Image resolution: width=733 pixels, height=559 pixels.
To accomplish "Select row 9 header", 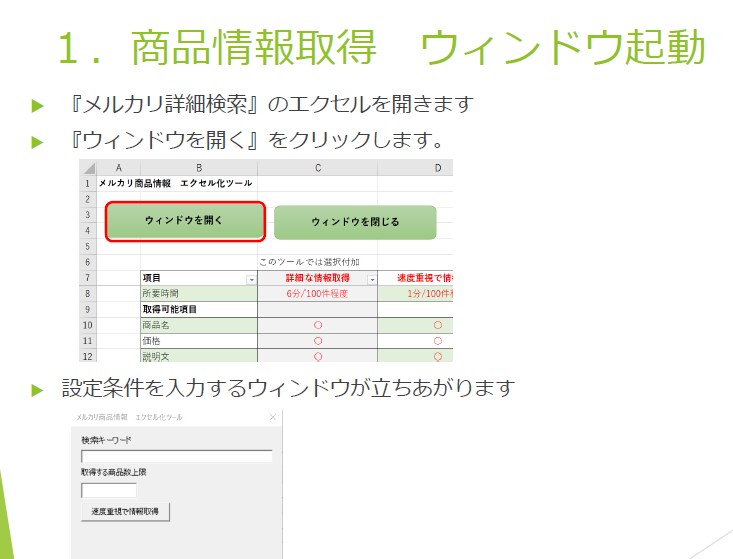I will (x=88, y=309).
